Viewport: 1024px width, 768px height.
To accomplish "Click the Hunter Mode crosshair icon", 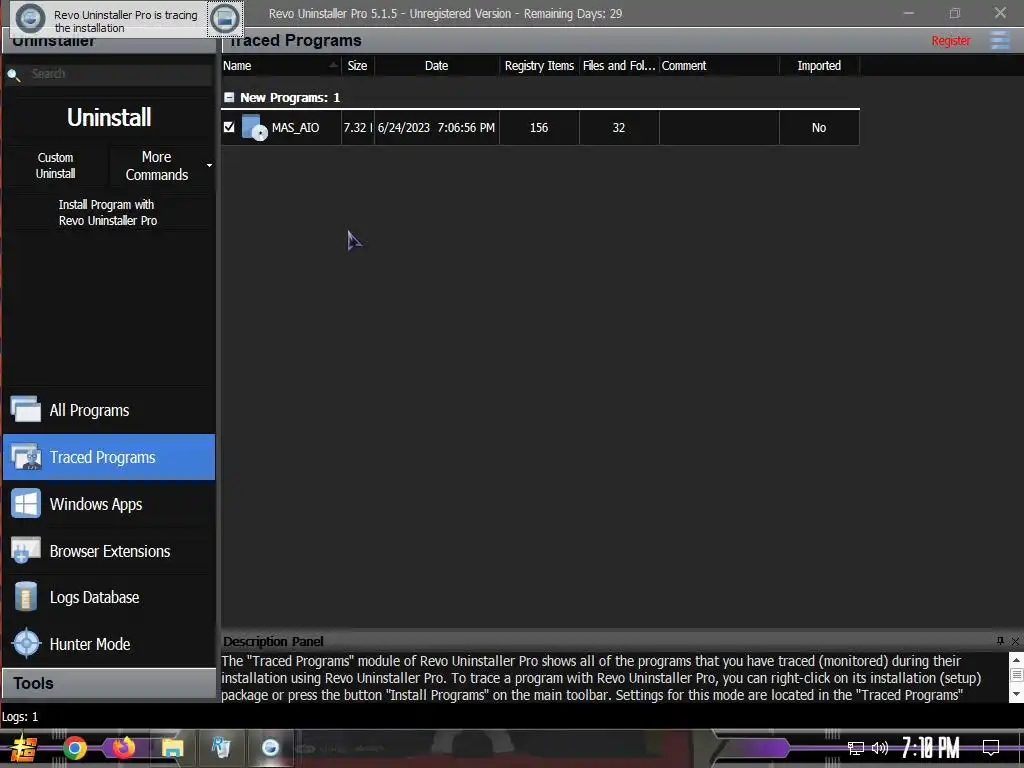I will coord(27,643).
